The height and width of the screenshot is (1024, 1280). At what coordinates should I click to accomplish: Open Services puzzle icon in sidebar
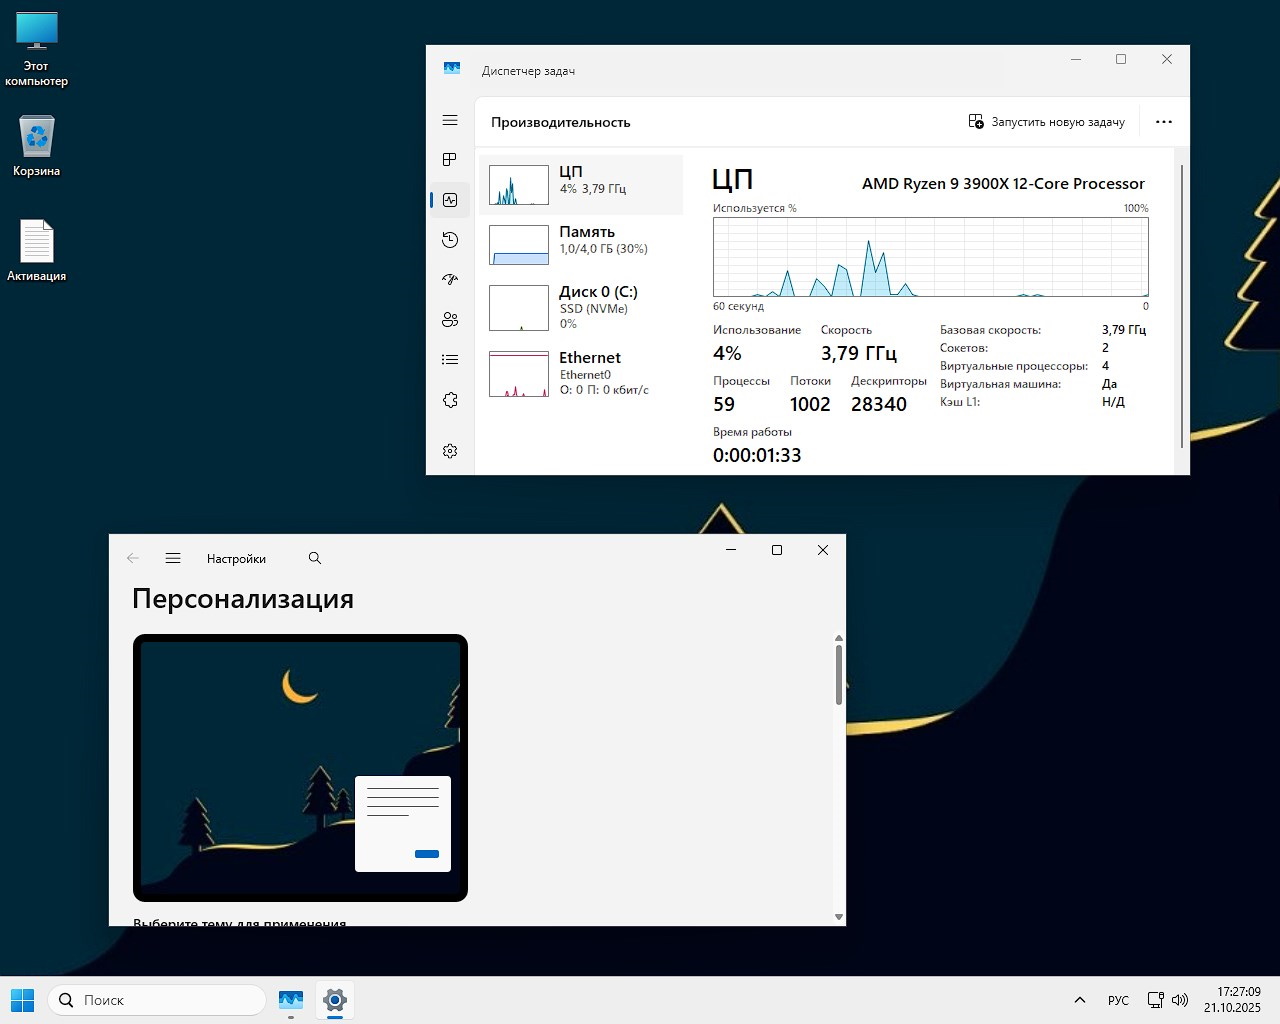pyautogui.click(x=450, y=400)
